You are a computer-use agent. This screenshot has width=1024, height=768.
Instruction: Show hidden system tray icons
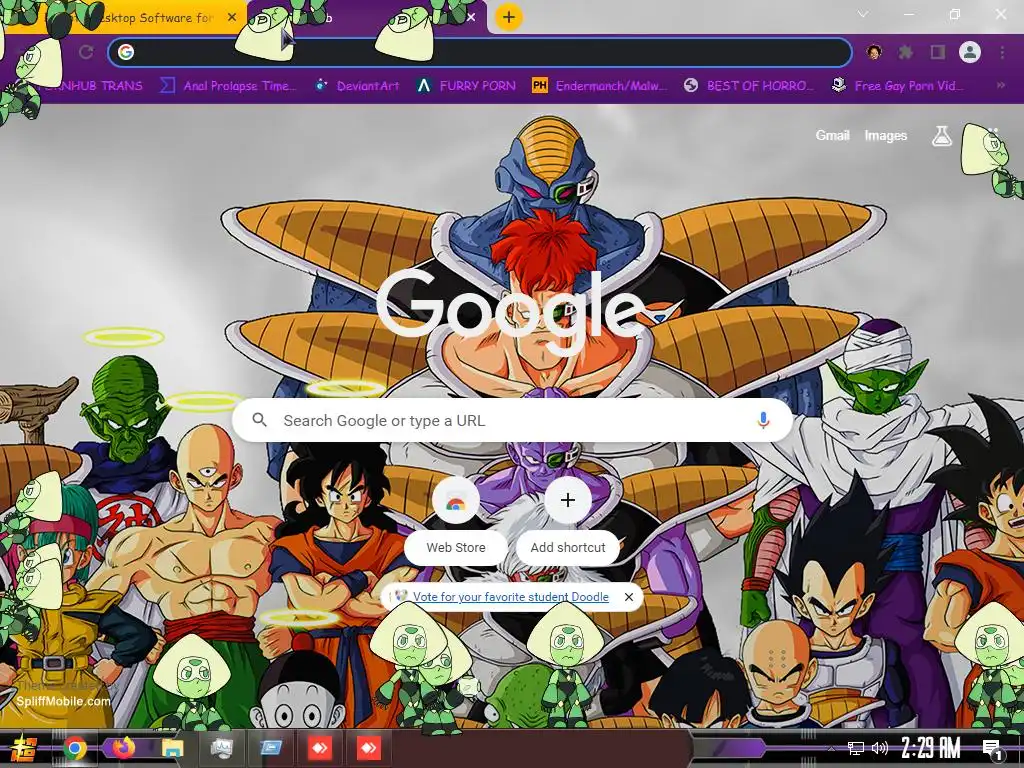click(x=831, y=748)
